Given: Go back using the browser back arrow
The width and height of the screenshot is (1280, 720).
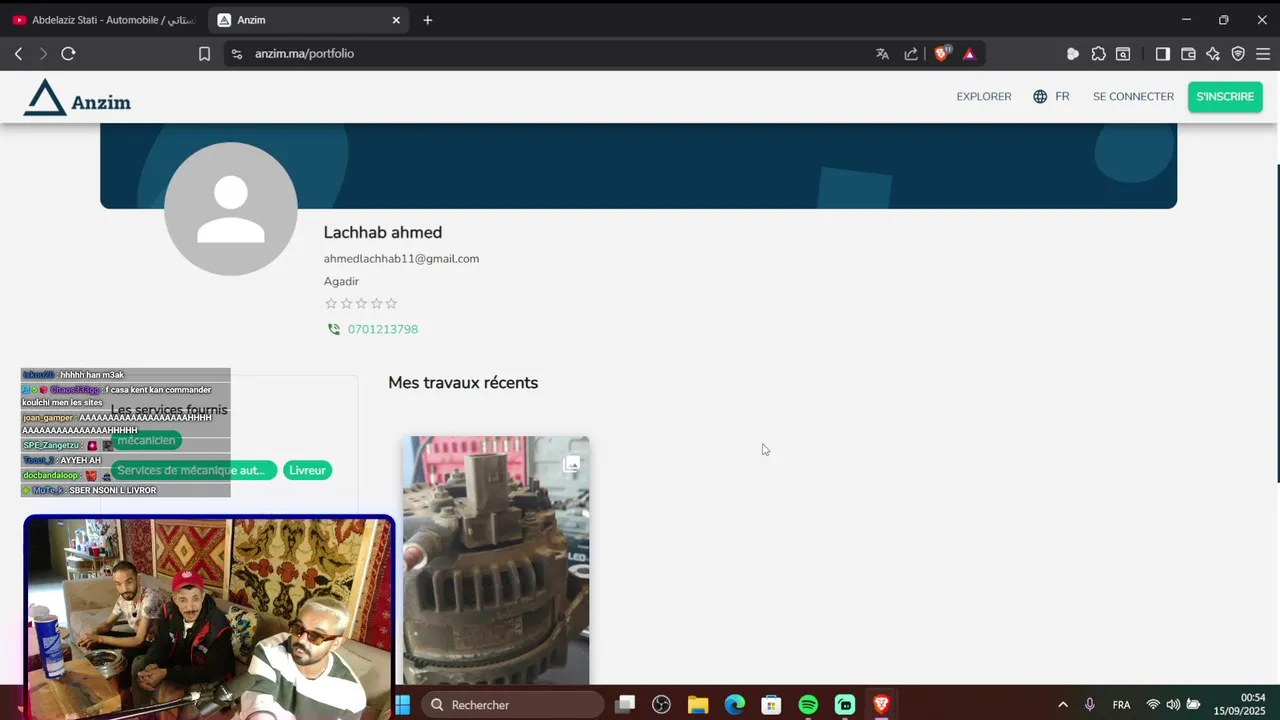Looking at the screenshot, I should tap(18, 54).
